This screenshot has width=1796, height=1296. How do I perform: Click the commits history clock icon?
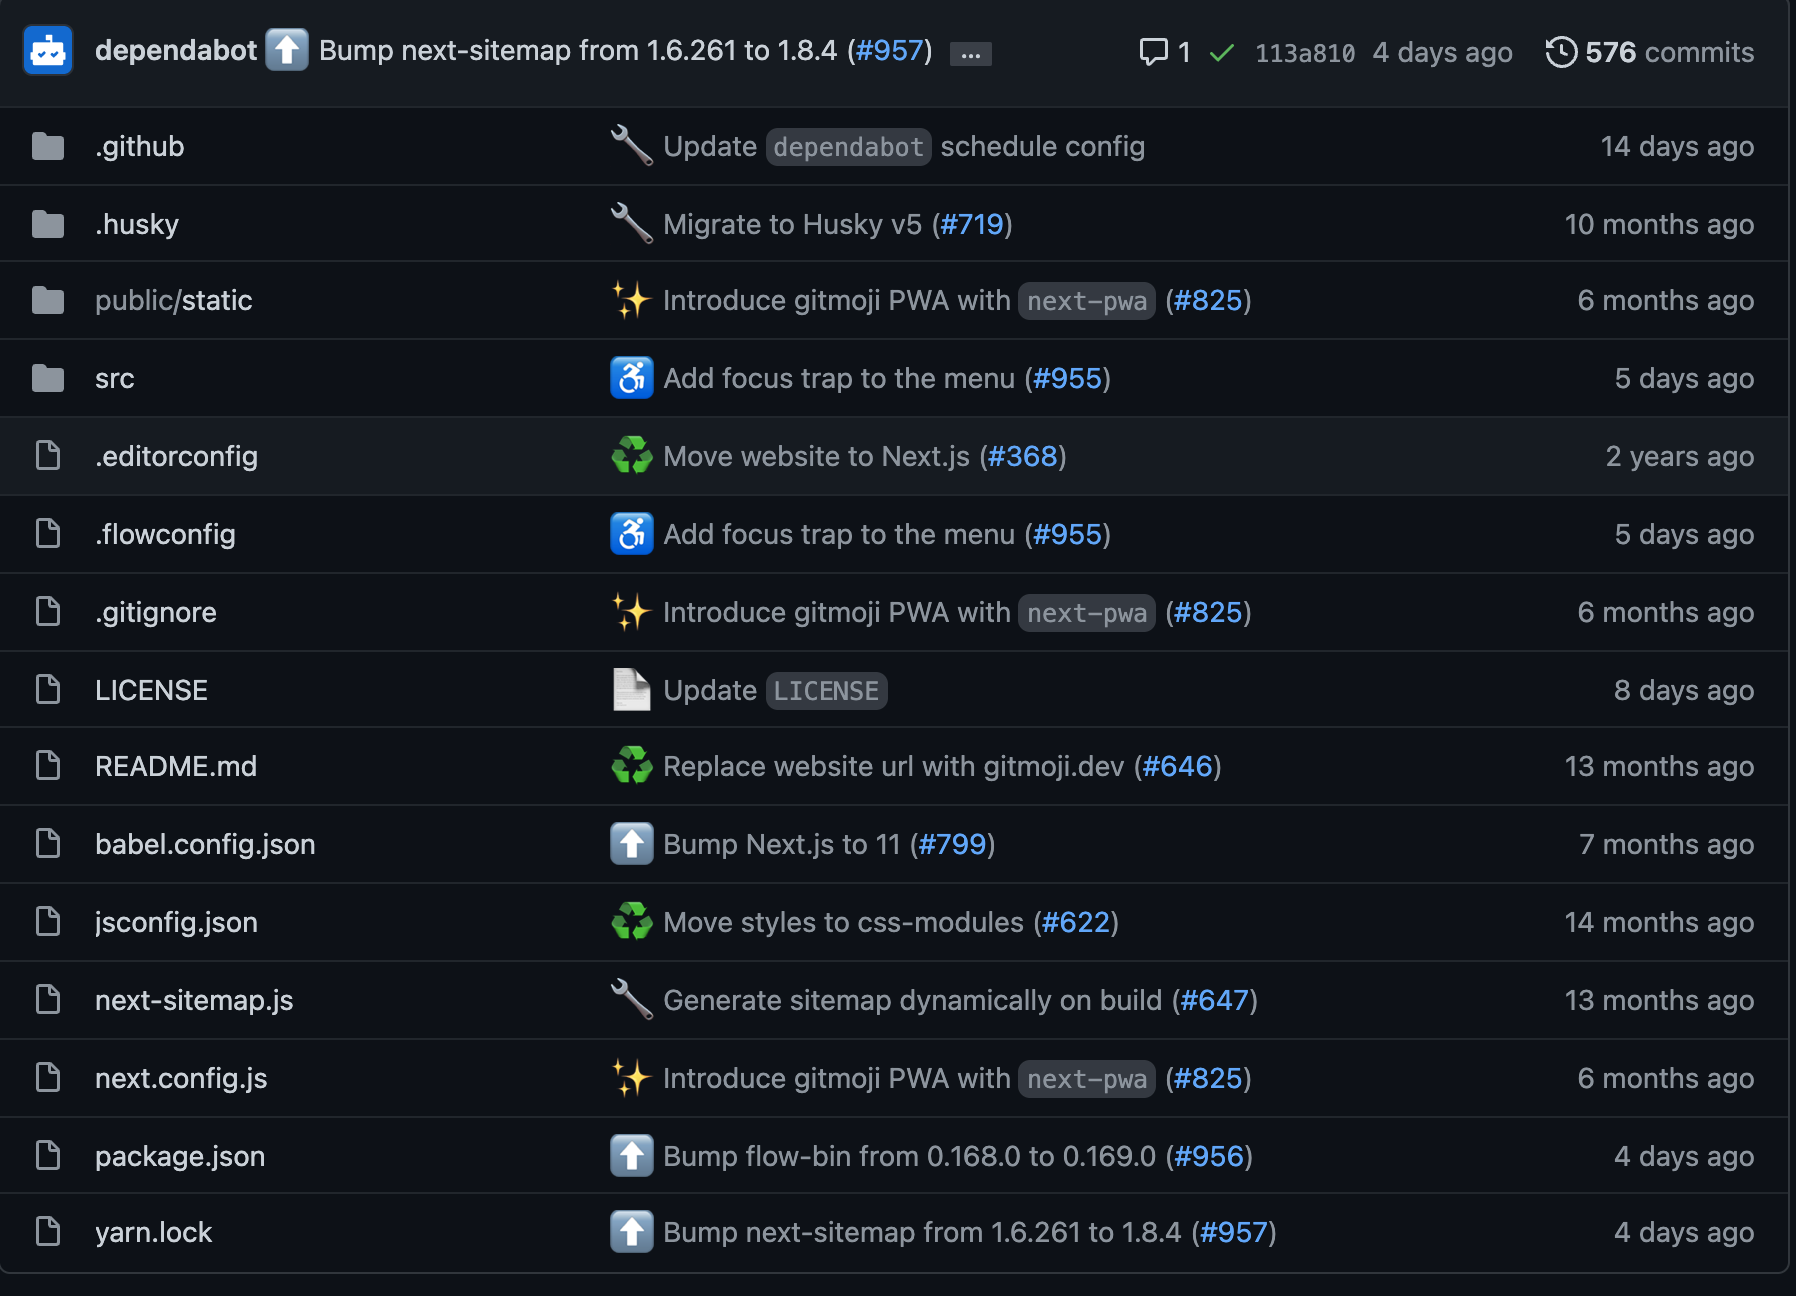point(1561,52)
